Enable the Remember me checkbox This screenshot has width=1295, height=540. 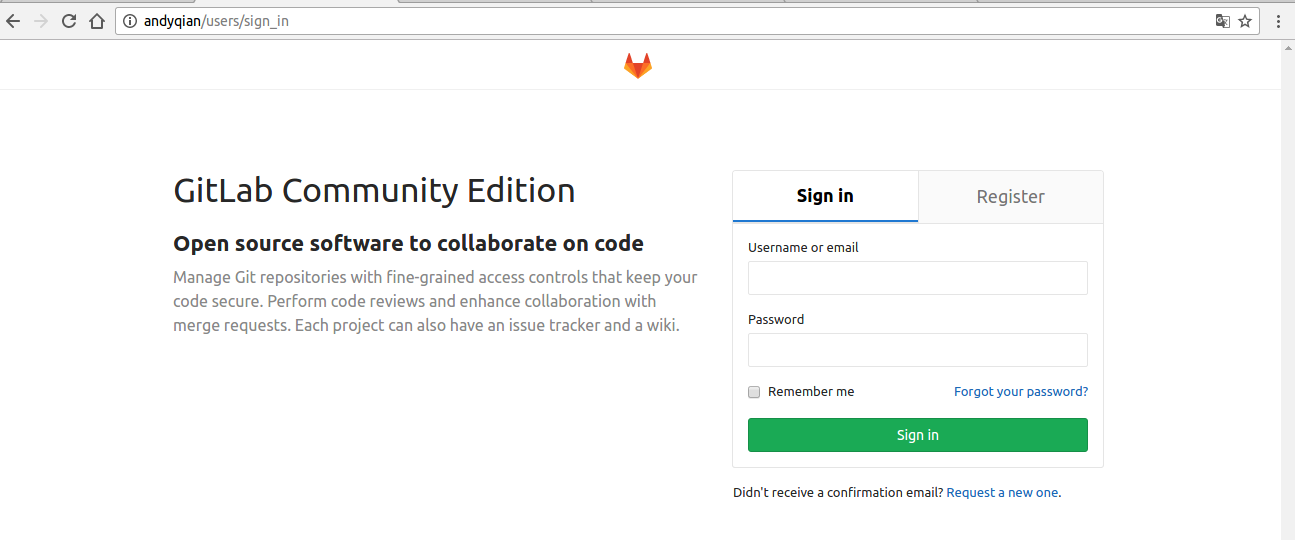point(755,392)
